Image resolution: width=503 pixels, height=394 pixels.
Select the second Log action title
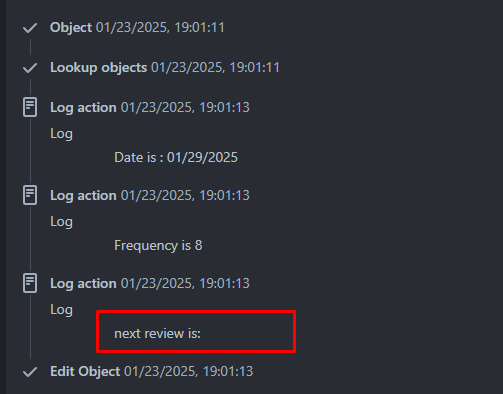point(83,196)
